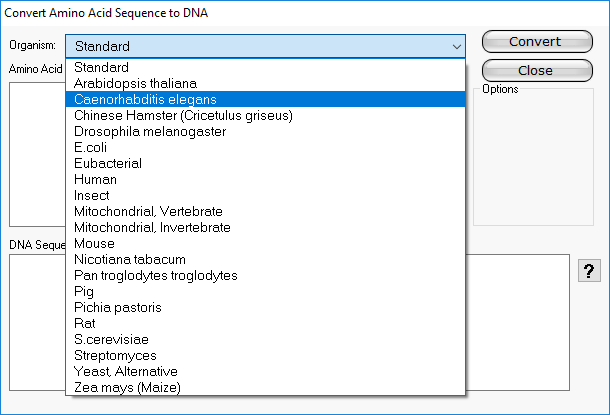Select Zea mays (Maize) option
Image resolution: width=610 pixels, height=415 pixels.
pyautogui.click(x=127, y=387)
